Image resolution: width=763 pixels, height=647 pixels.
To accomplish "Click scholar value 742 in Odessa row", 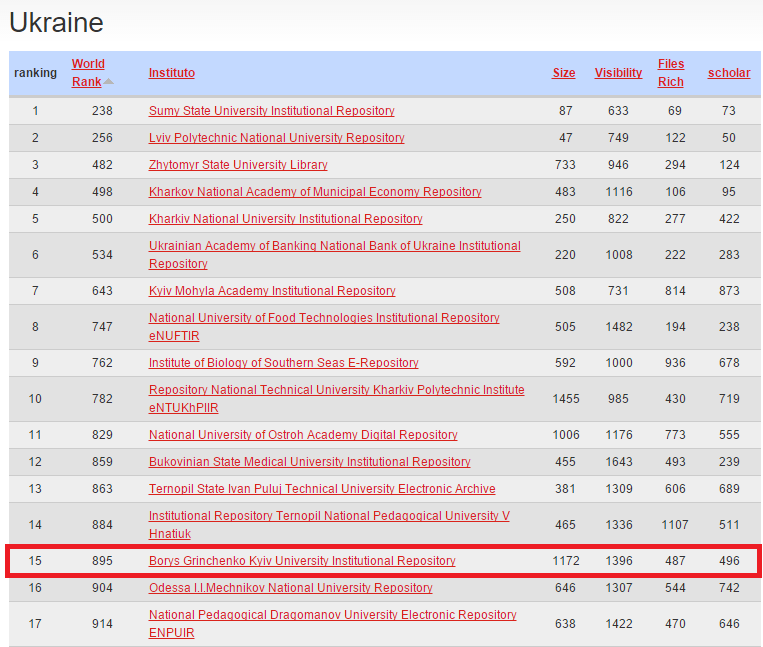I will [729, 588].
